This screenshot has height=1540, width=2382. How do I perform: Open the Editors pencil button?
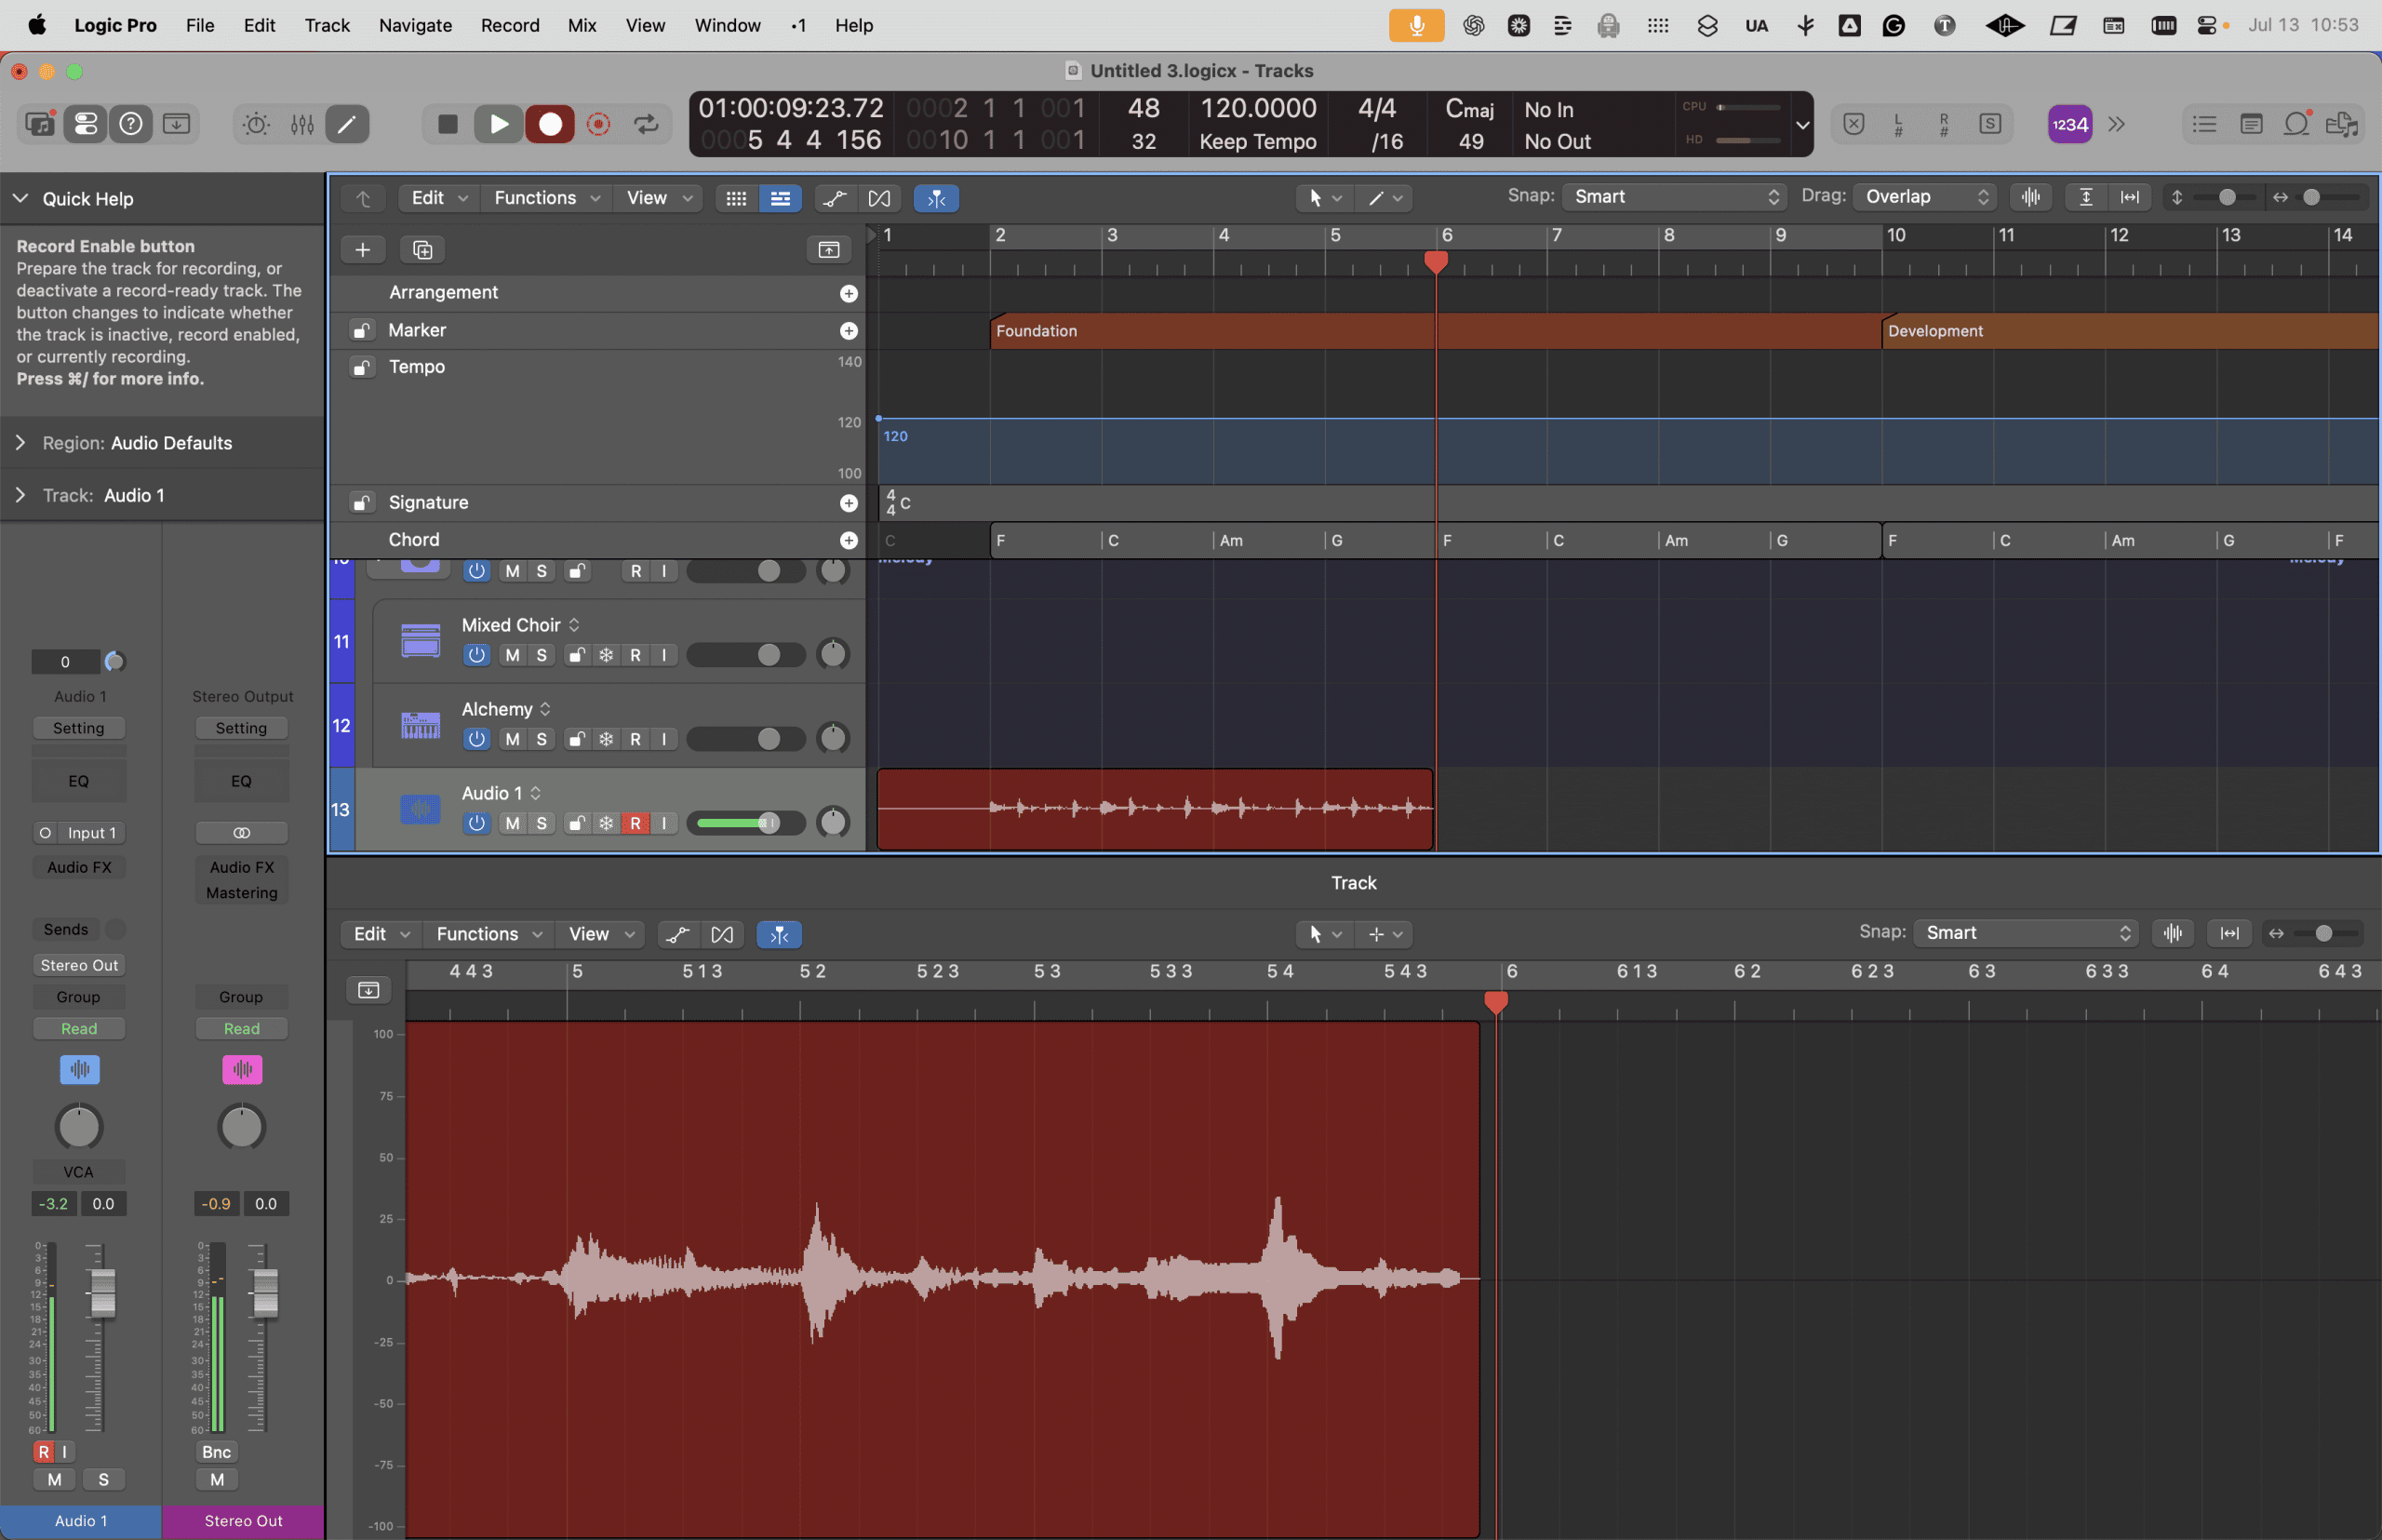(x=347, y=124)
